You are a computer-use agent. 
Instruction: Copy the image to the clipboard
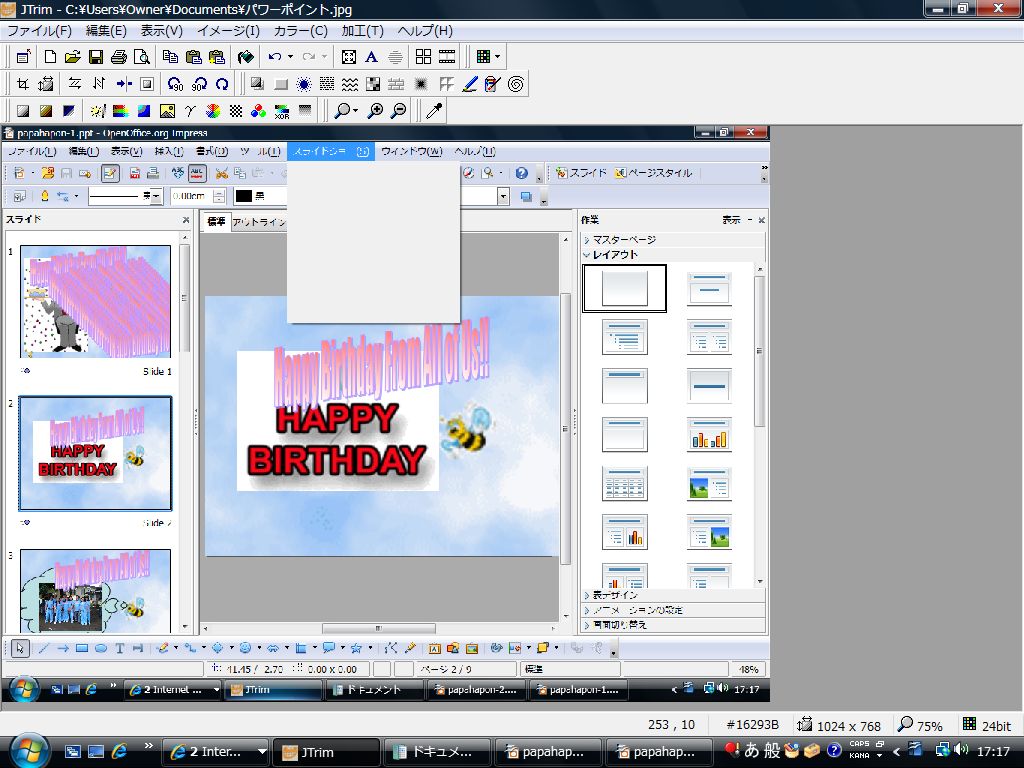click(170, 57)
